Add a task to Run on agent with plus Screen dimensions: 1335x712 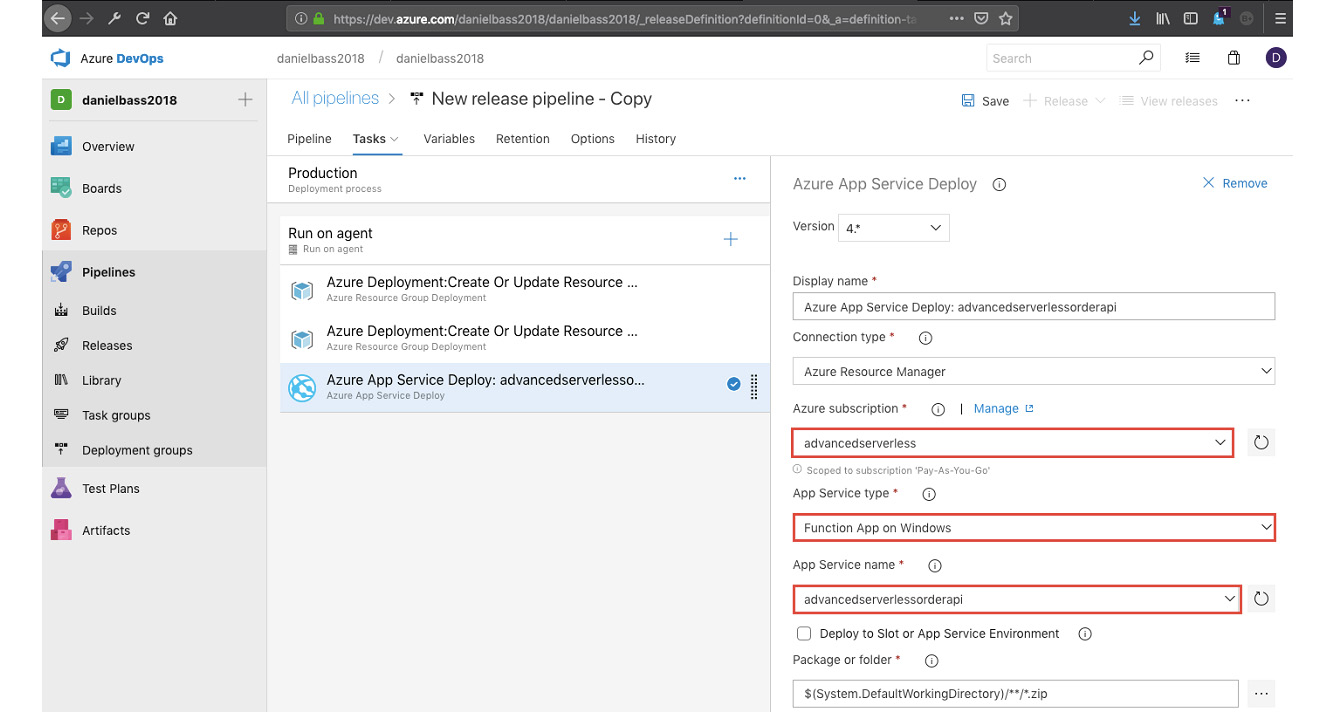(731, 239)
